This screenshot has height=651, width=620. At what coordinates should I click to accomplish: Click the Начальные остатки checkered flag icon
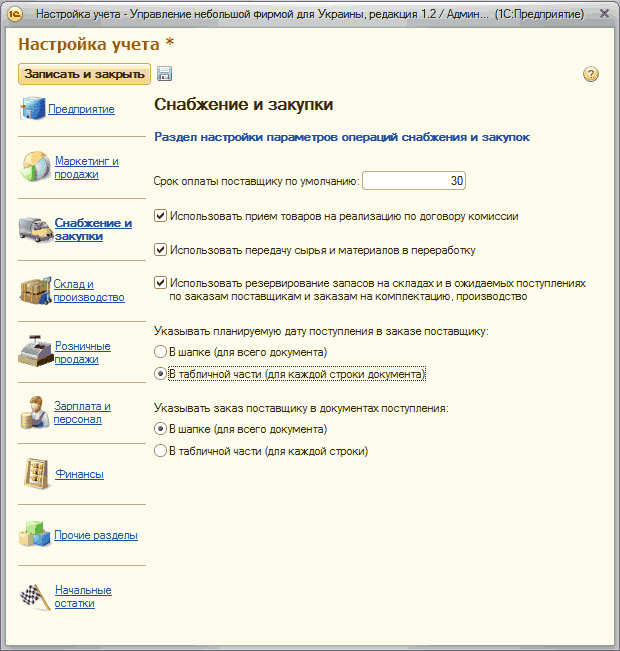click(x=35, y=597)
